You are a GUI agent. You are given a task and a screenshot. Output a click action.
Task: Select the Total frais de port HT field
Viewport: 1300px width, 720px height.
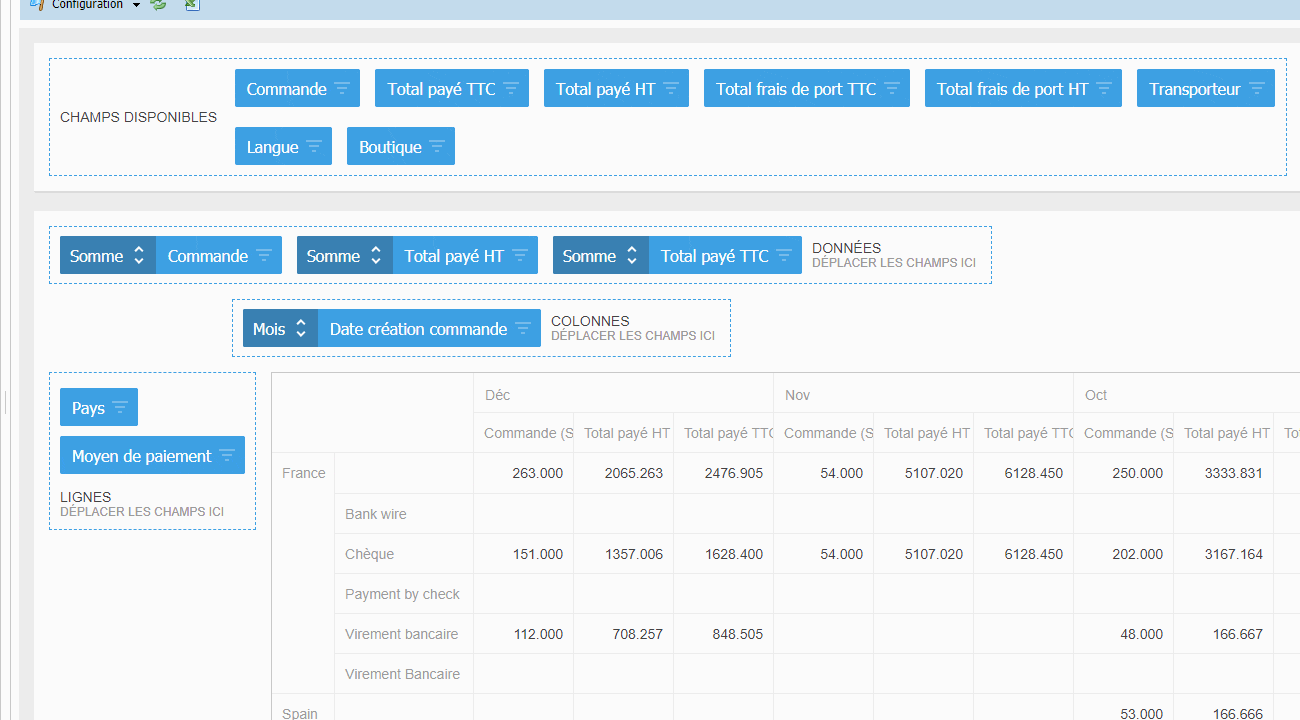point(1012,89)
